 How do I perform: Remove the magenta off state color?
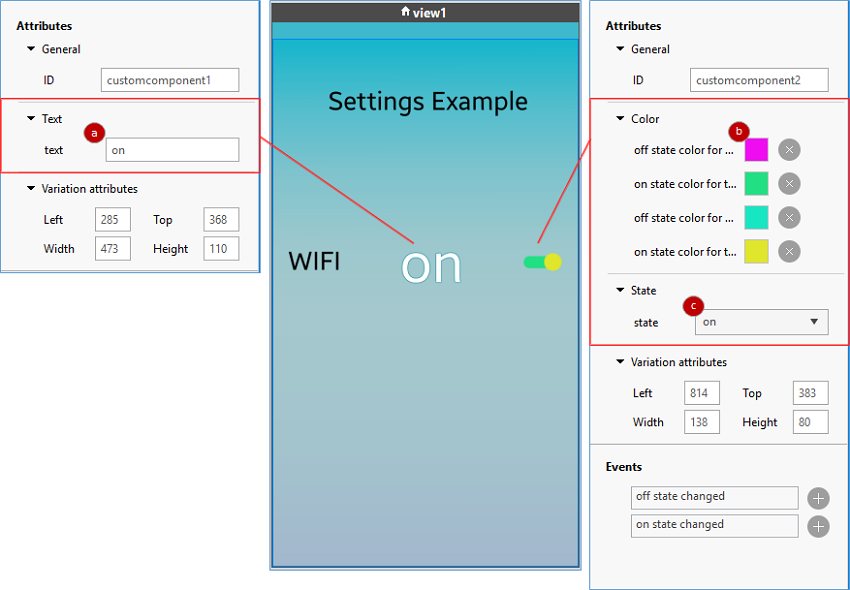coord(789,149)
